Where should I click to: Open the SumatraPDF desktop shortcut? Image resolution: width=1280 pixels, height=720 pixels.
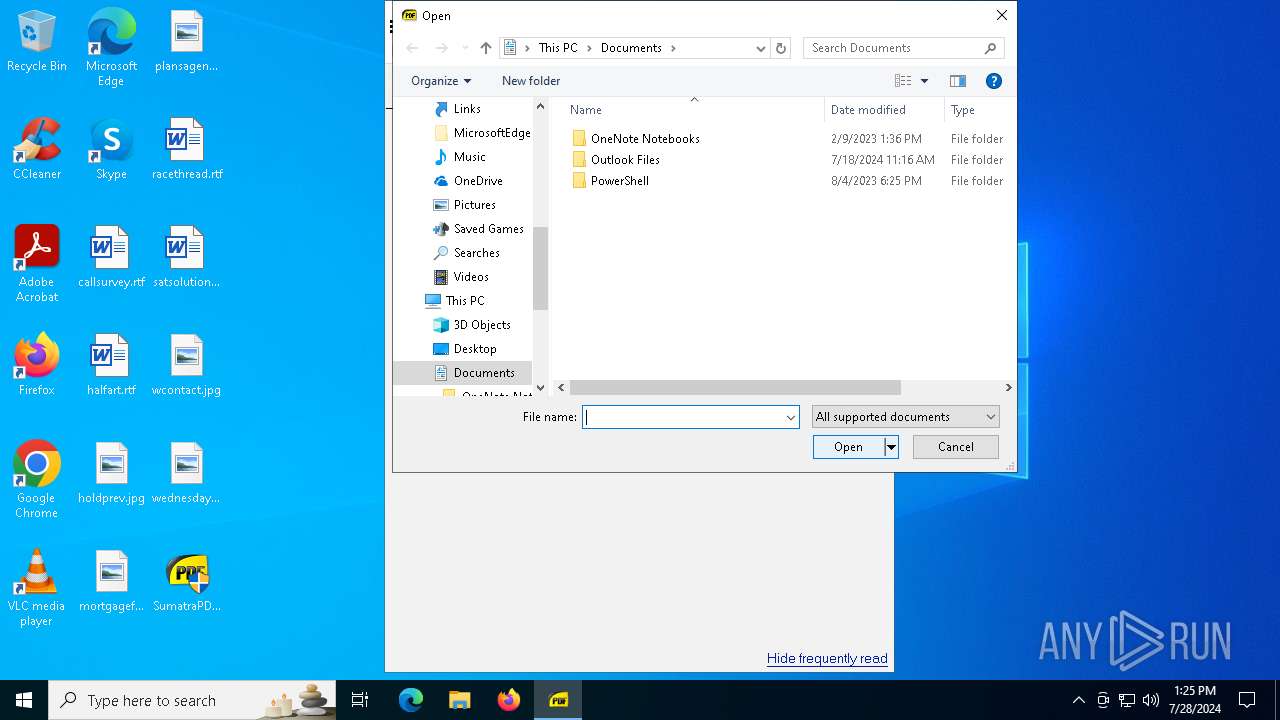186,582
